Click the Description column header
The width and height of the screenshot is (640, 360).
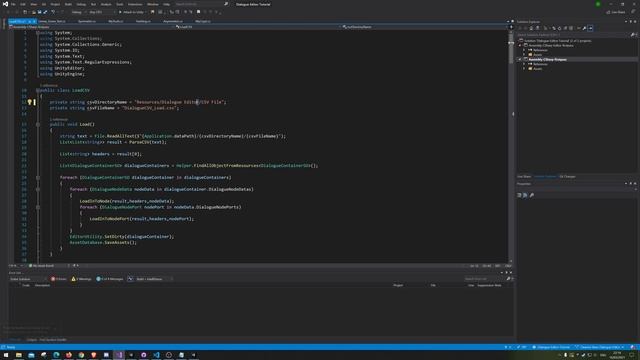42,285
